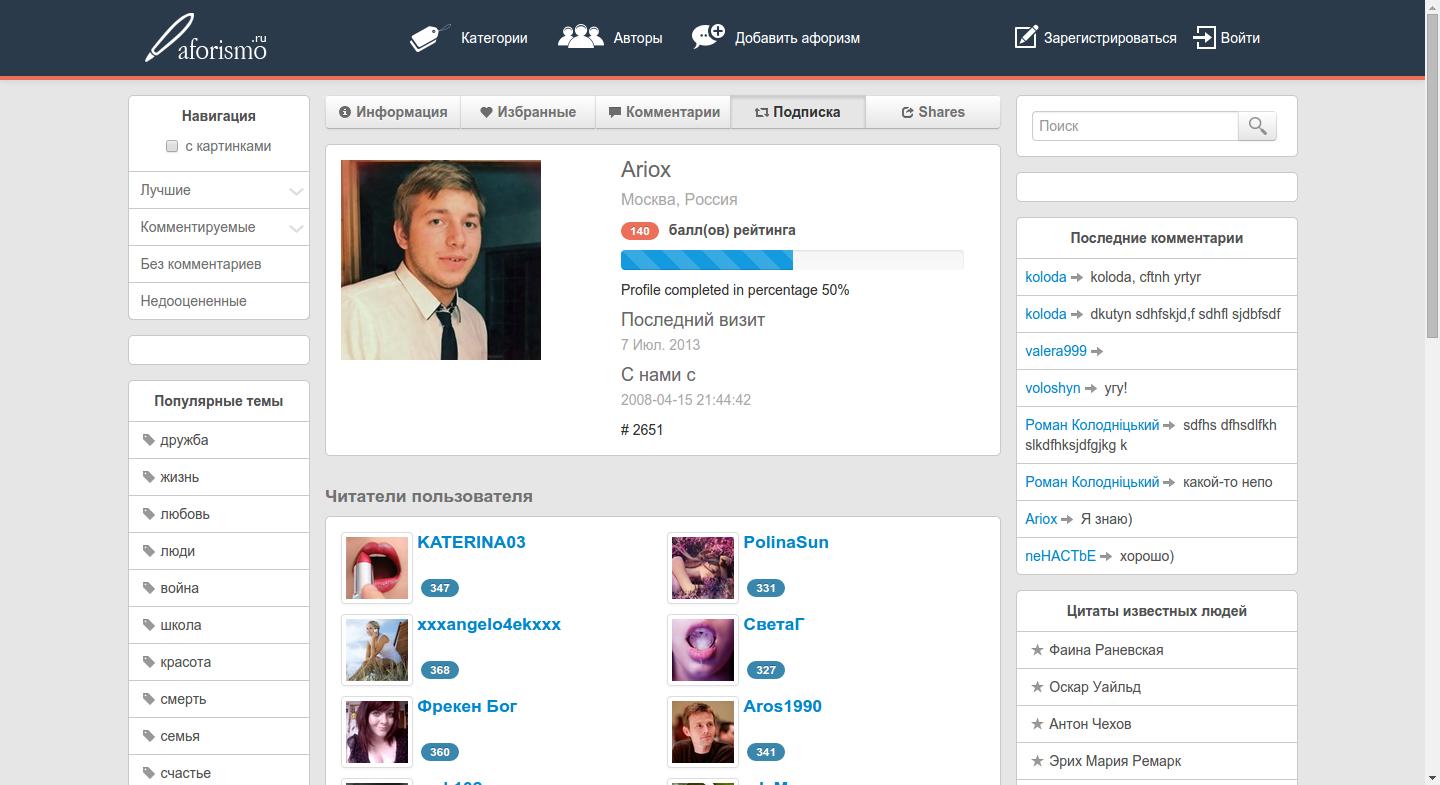Open Недооцененные navigation item
This screenshot has width=1440, height=785.
(x=219, y=301)
